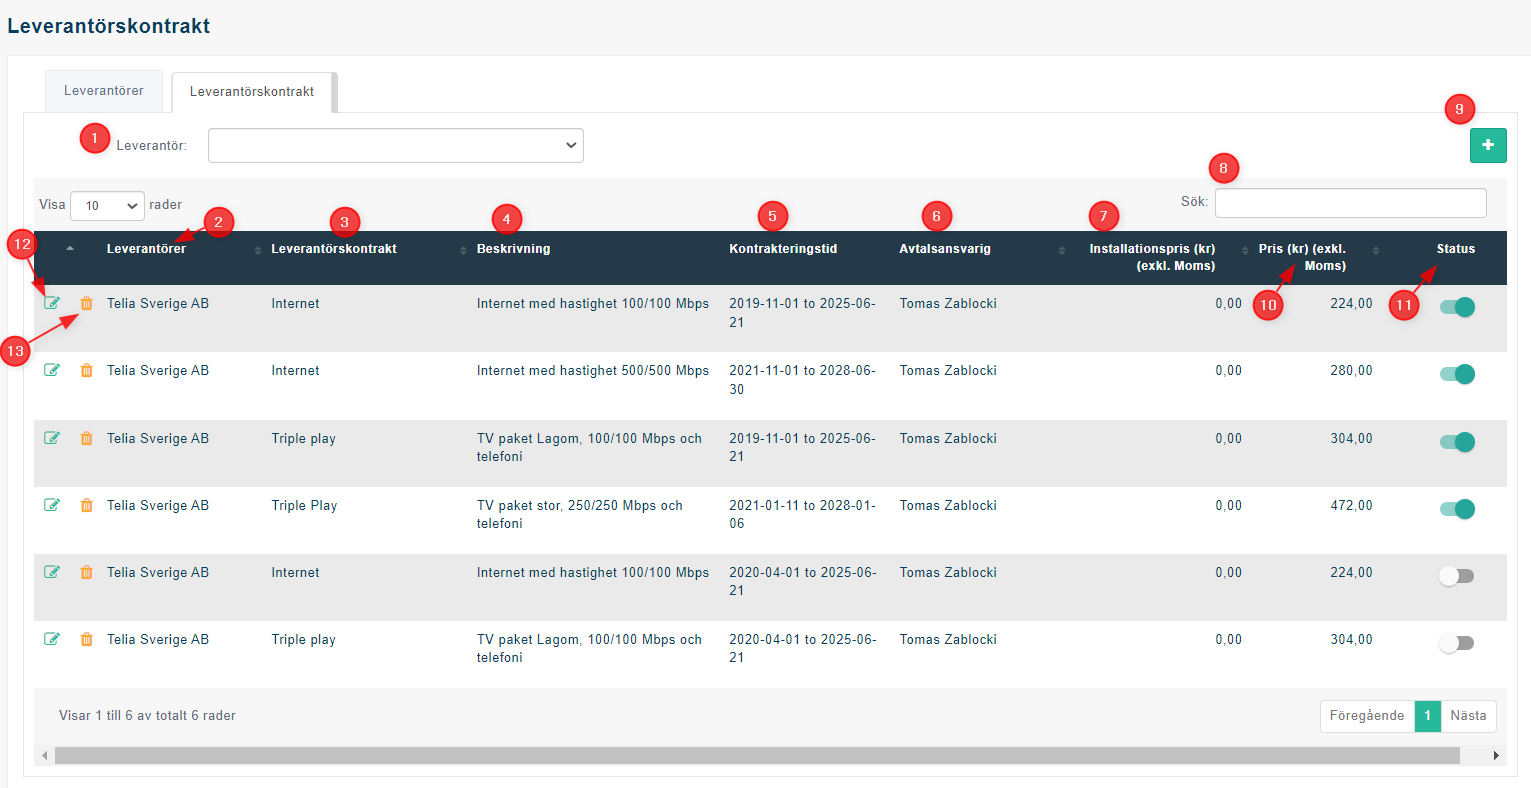Viewport: 1531px width, 788px height.
Task: Click 'Internet med hastighet 500/500 Mbps' cell
Action: tap(593, 370)
